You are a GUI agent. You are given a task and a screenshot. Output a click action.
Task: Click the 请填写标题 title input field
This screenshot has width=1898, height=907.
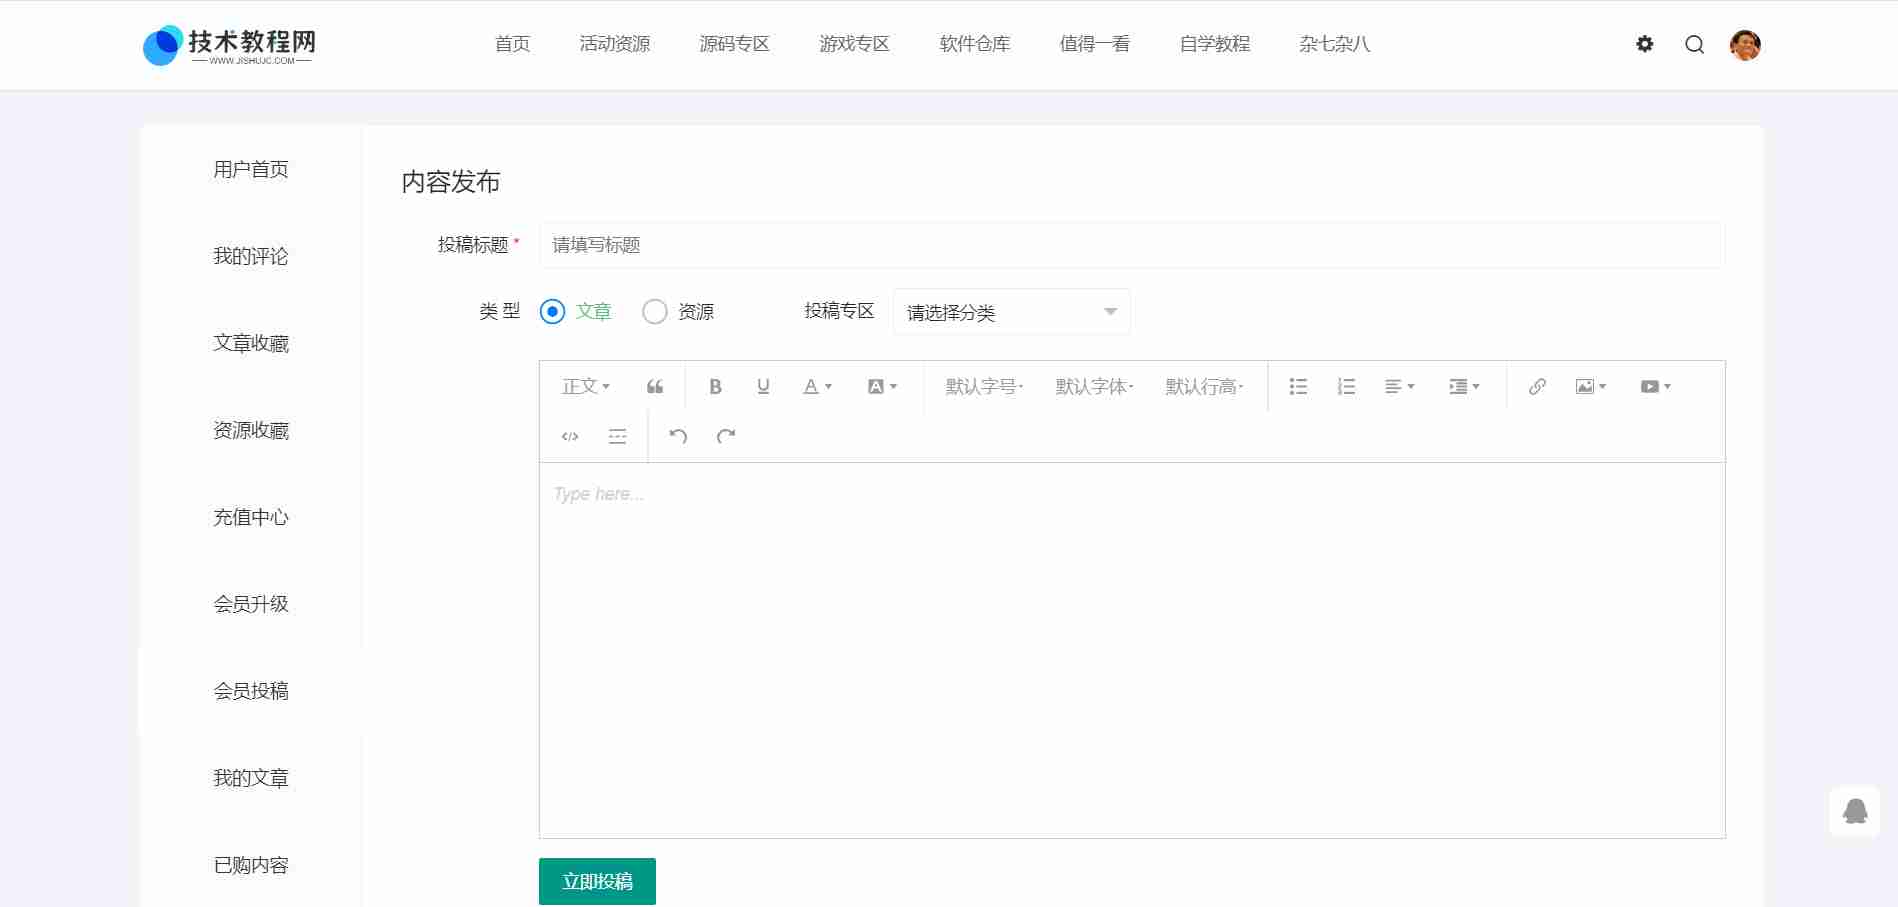pos(1131,245)
